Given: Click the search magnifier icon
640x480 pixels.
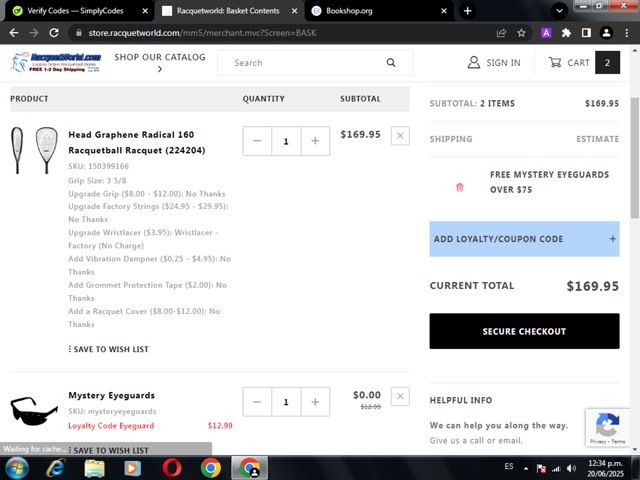Looking at the screenshot, I should click(391, 63).
